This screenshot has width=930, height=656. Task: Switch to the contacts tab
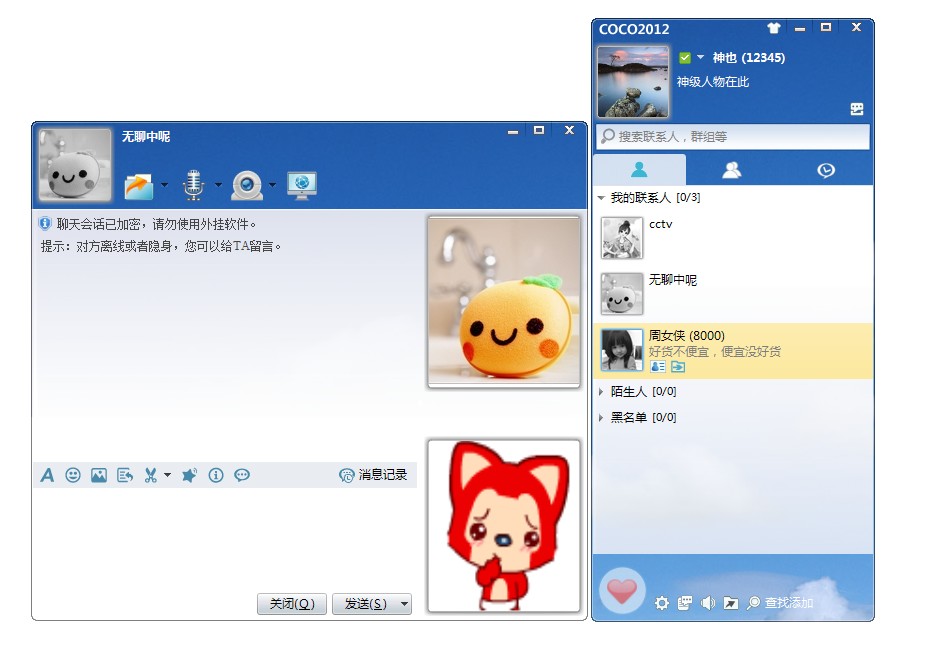[639, 170]
